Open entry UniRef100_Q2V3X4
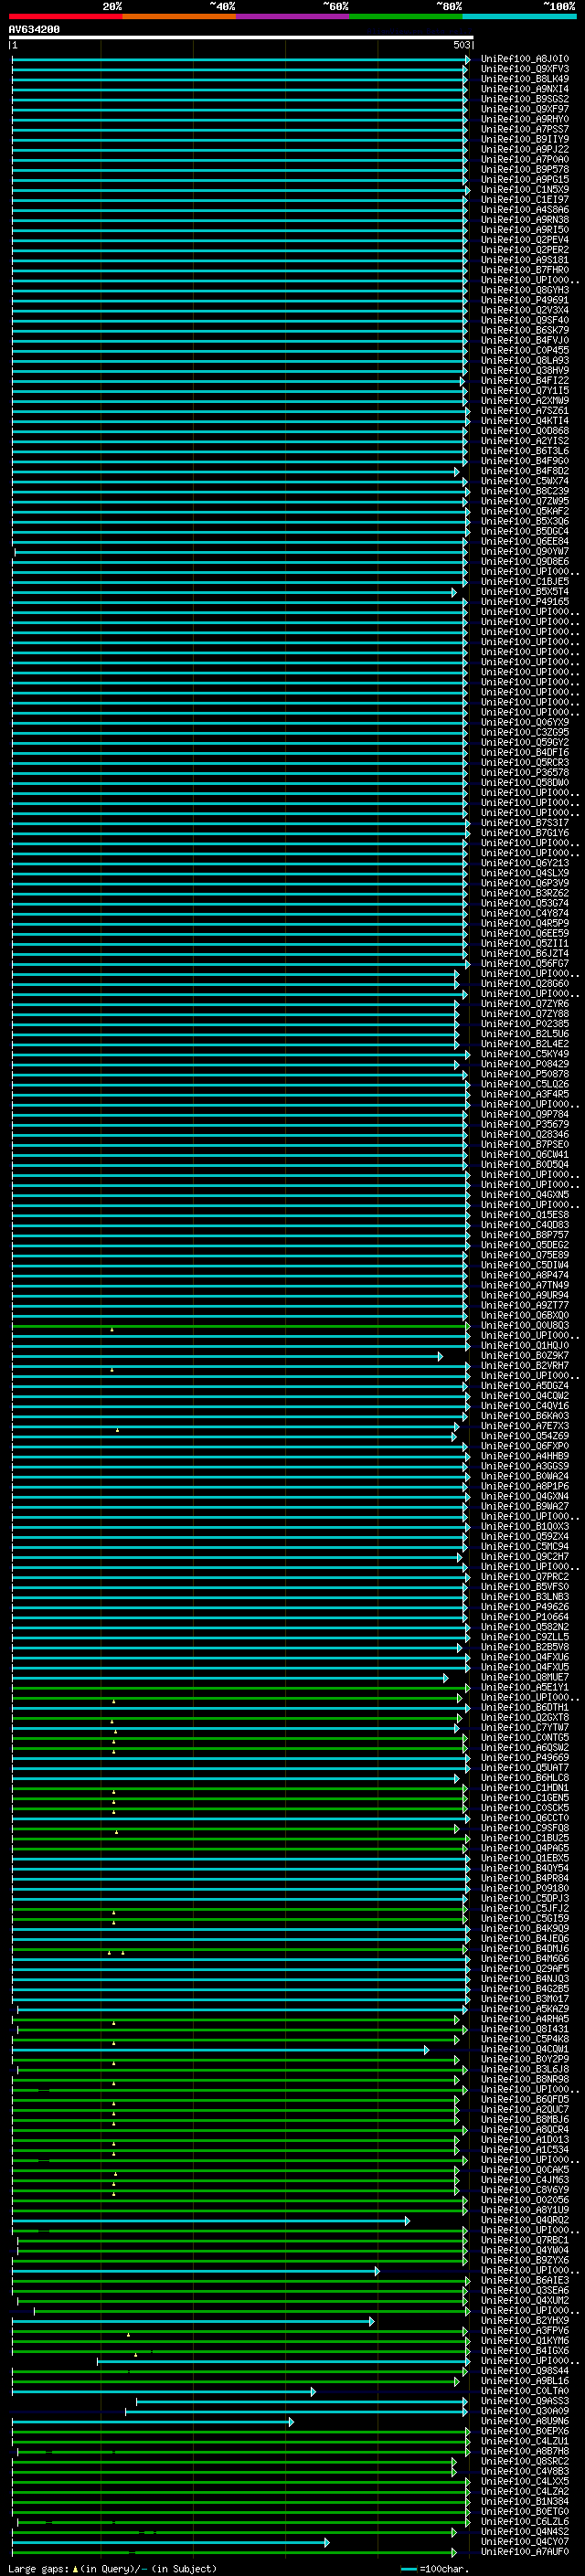 [x=524, y=310]
